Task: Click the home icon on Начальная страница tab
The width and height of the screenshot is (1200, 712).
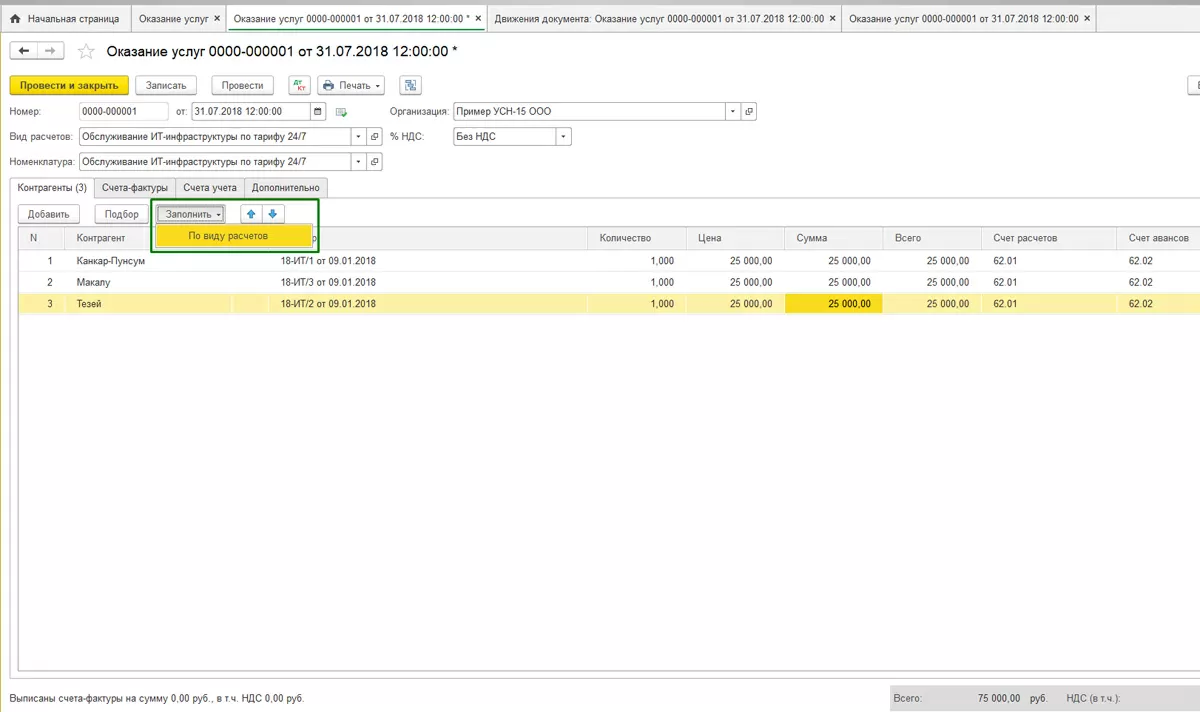Action: 15,19
